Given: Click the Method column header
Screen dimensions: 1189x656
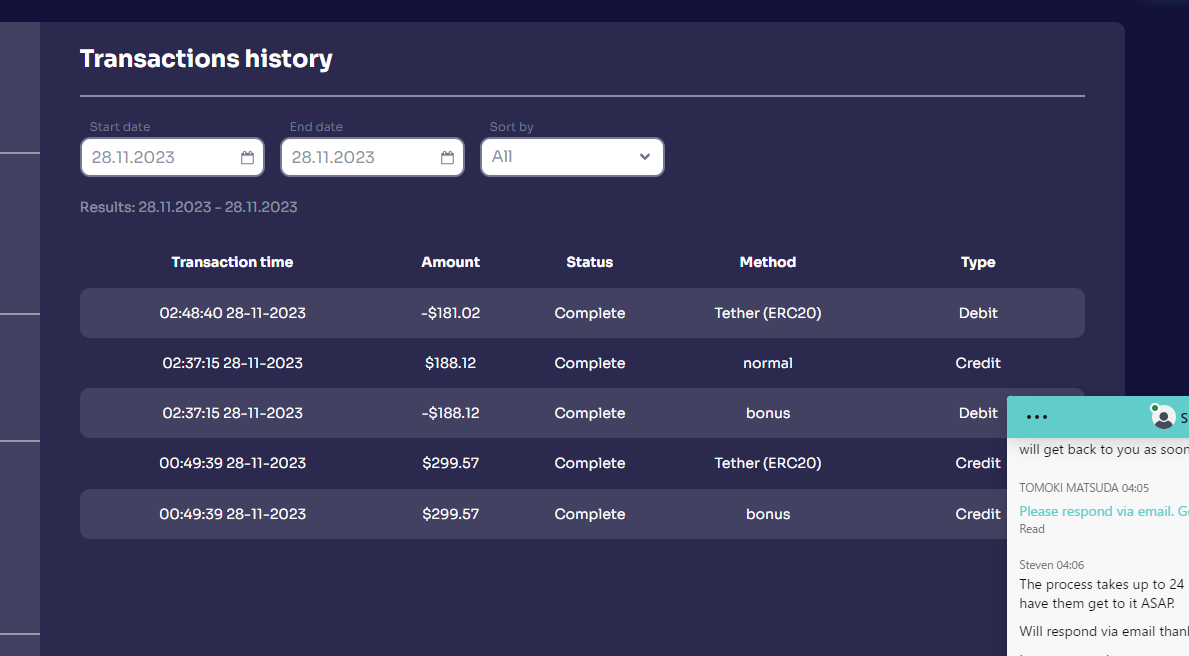Looking at the screenshot, I should tap(767, 262).
